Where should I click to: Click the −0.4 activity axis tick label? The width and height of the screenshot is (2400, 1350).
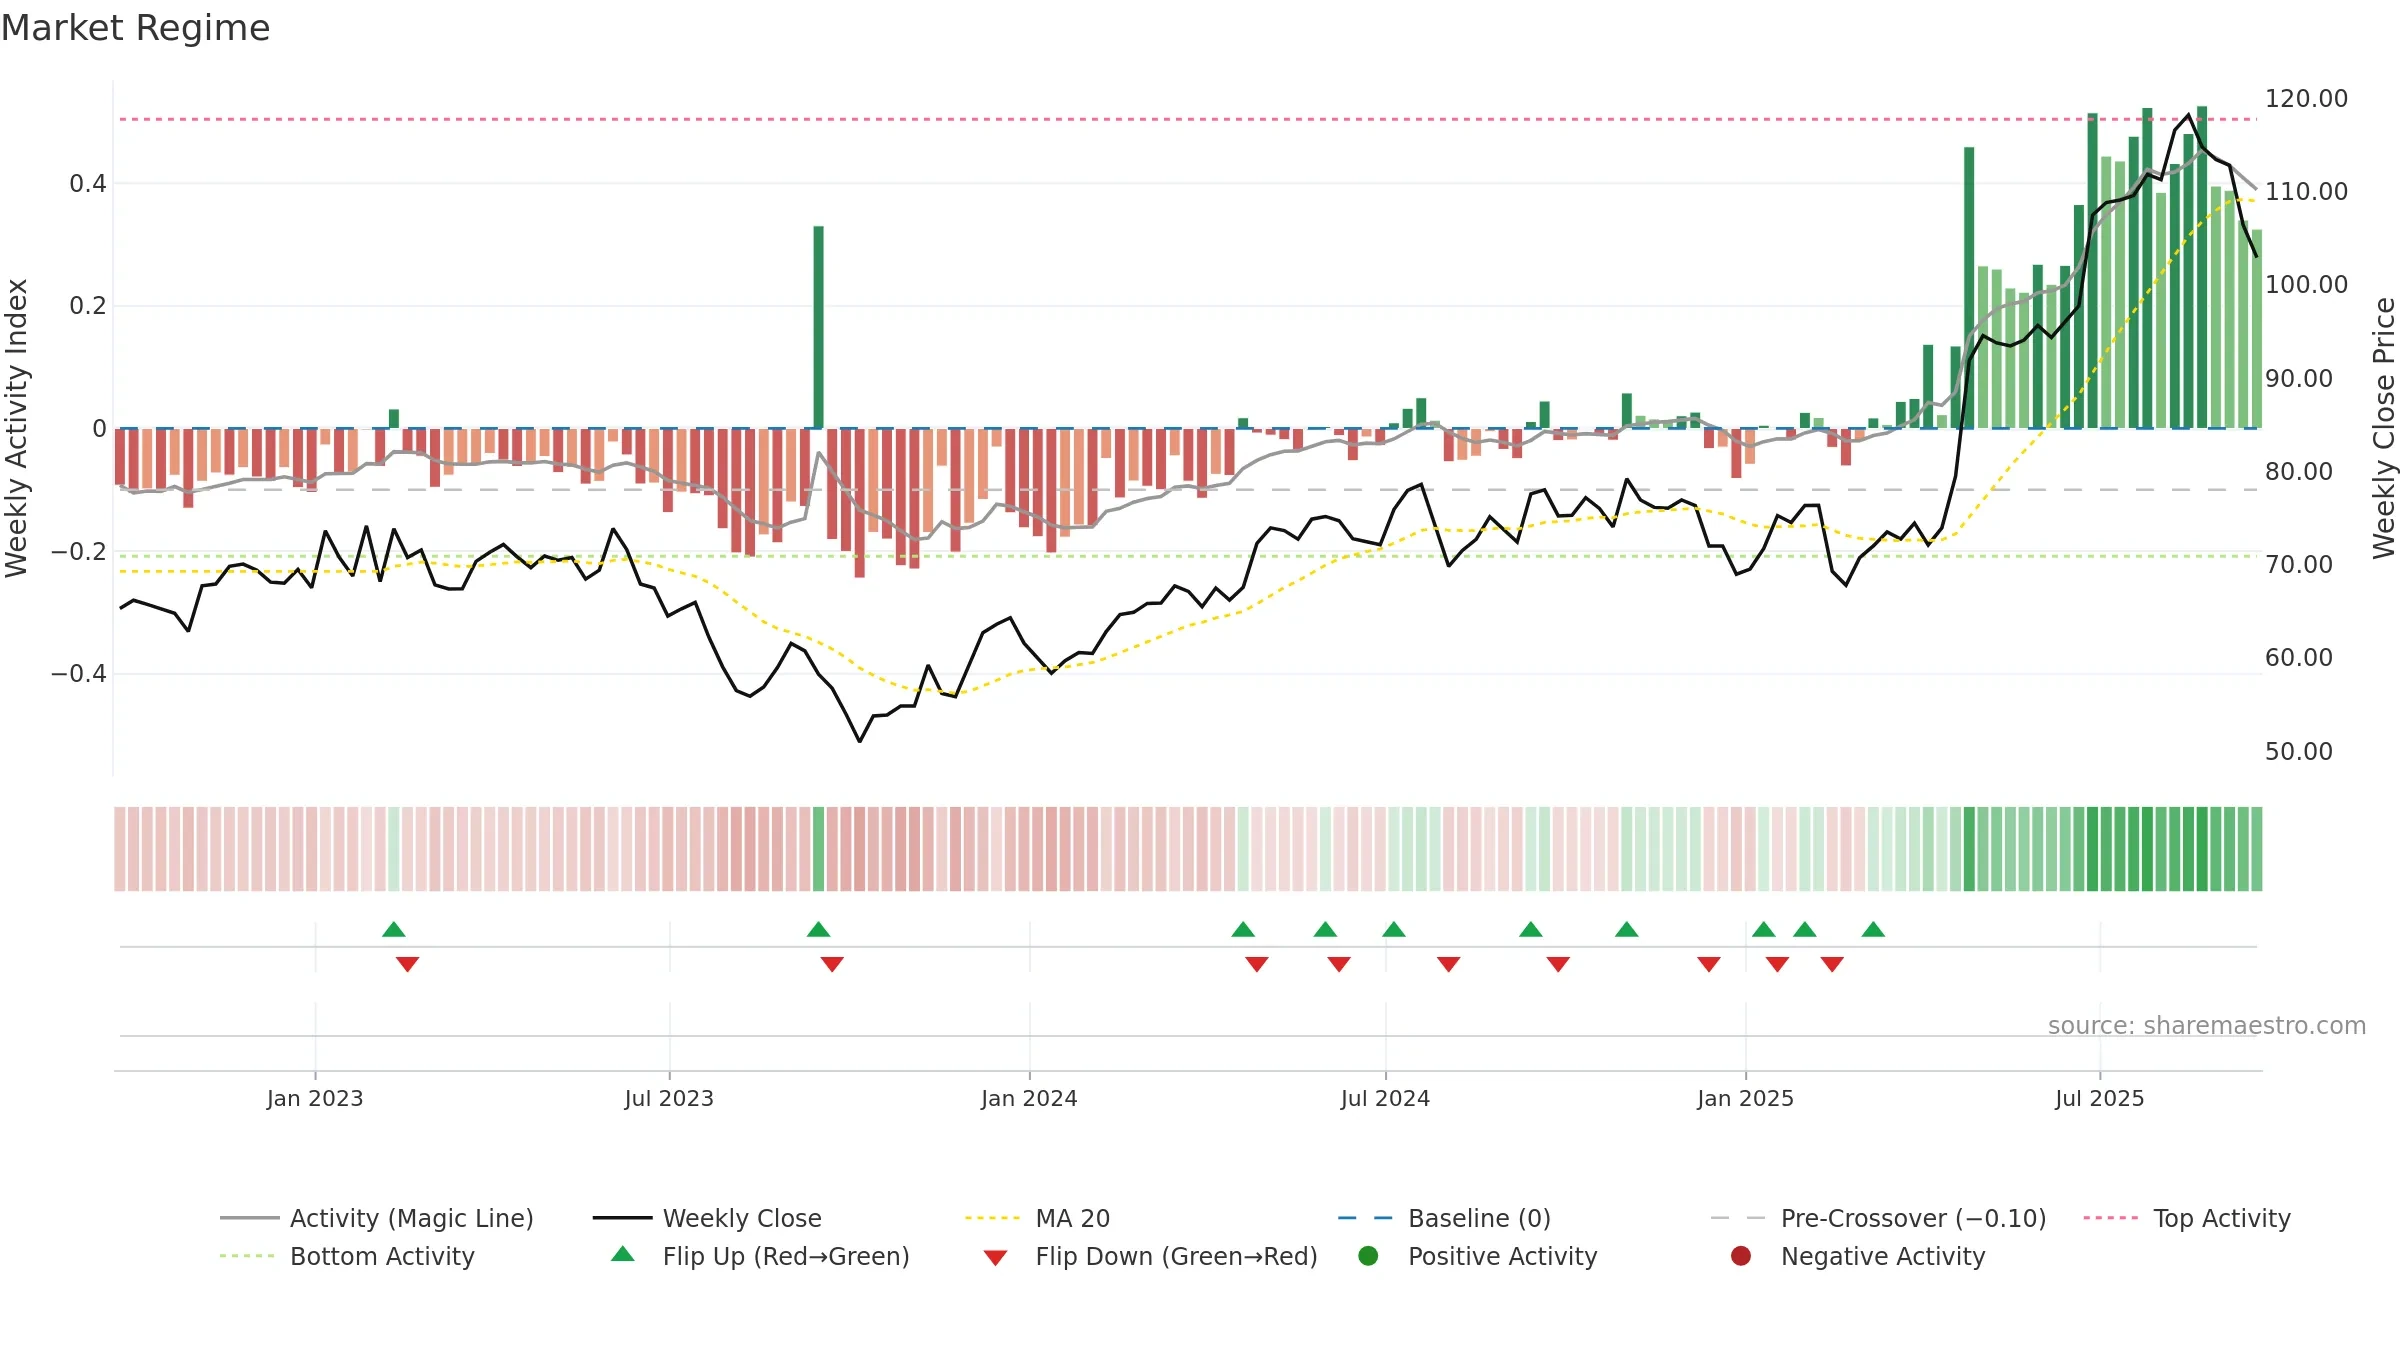[x=79, y=673]
